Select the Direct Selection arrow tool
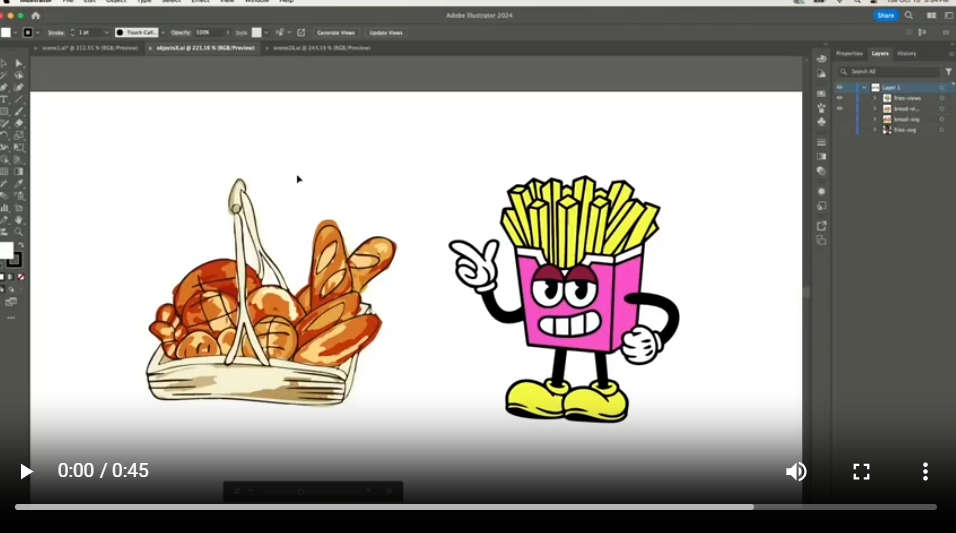 (19, 63)
